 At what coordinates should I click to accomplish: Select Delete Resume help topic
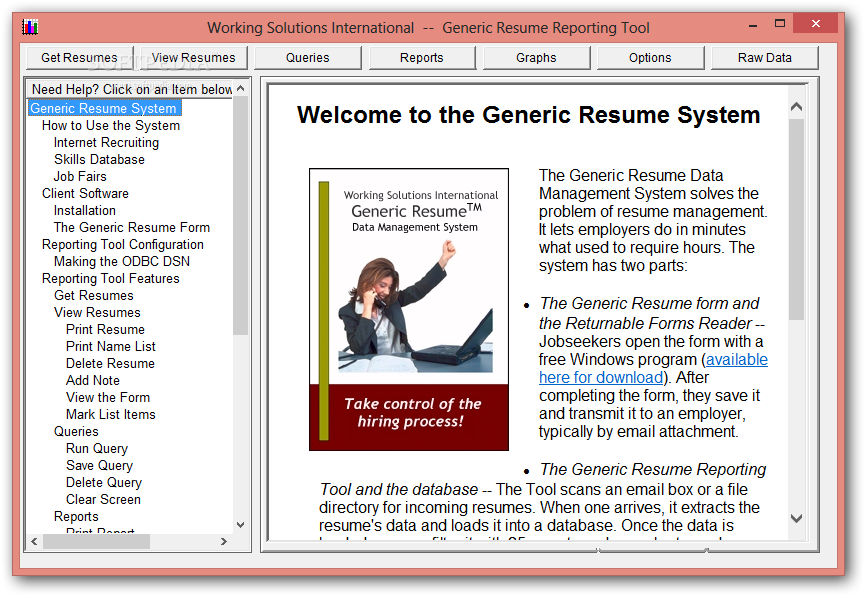[110, 364]
